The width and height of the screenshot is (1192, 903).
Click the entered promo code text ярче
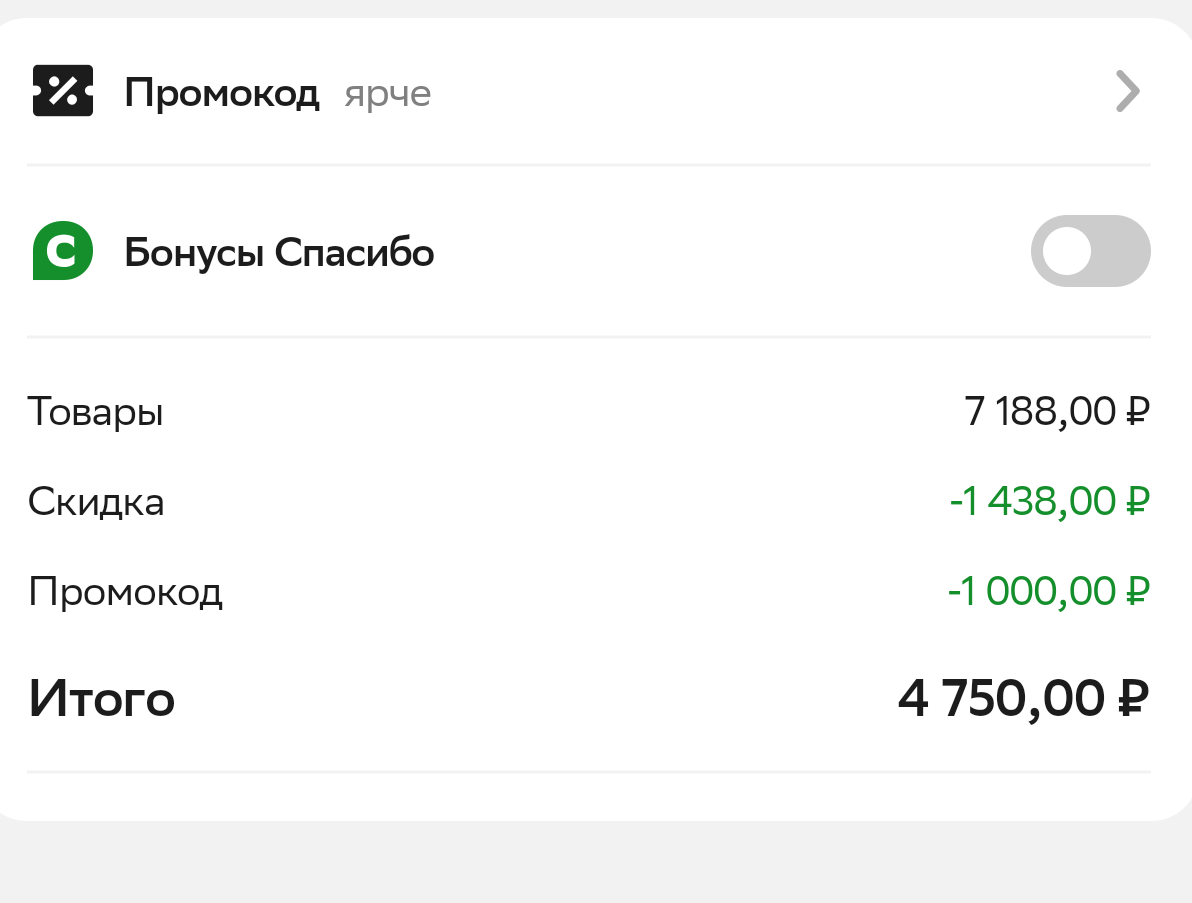coord(388,95)
